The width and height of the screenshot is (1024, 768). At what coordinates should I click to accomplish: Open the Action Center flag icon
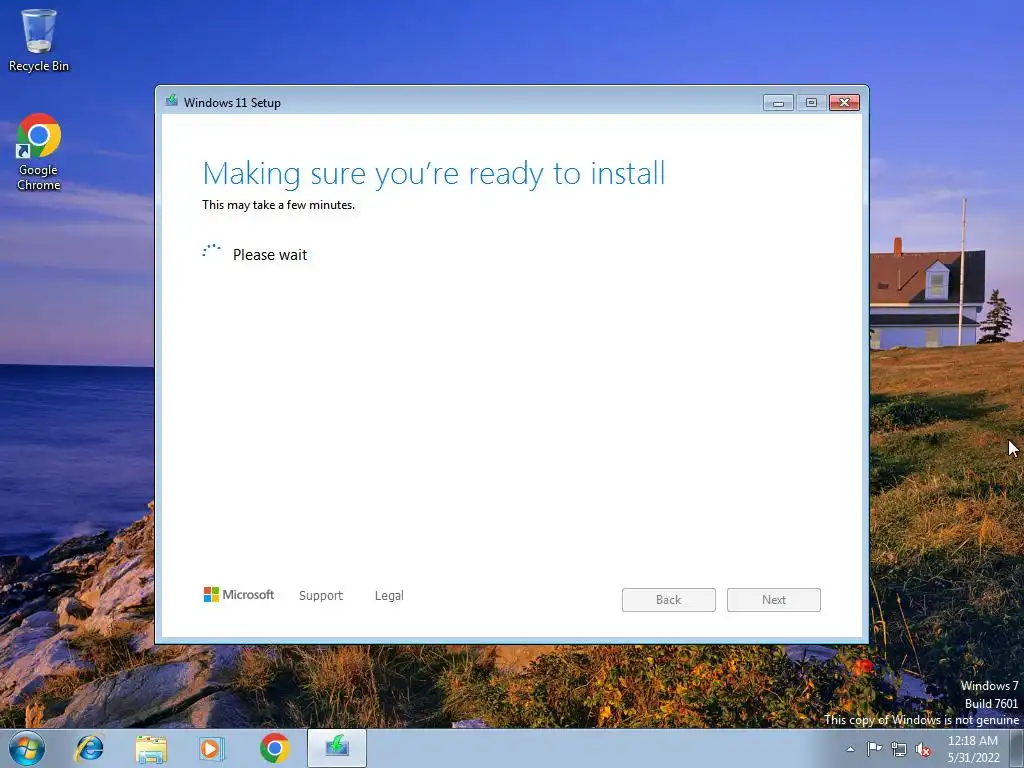point(874,749)
